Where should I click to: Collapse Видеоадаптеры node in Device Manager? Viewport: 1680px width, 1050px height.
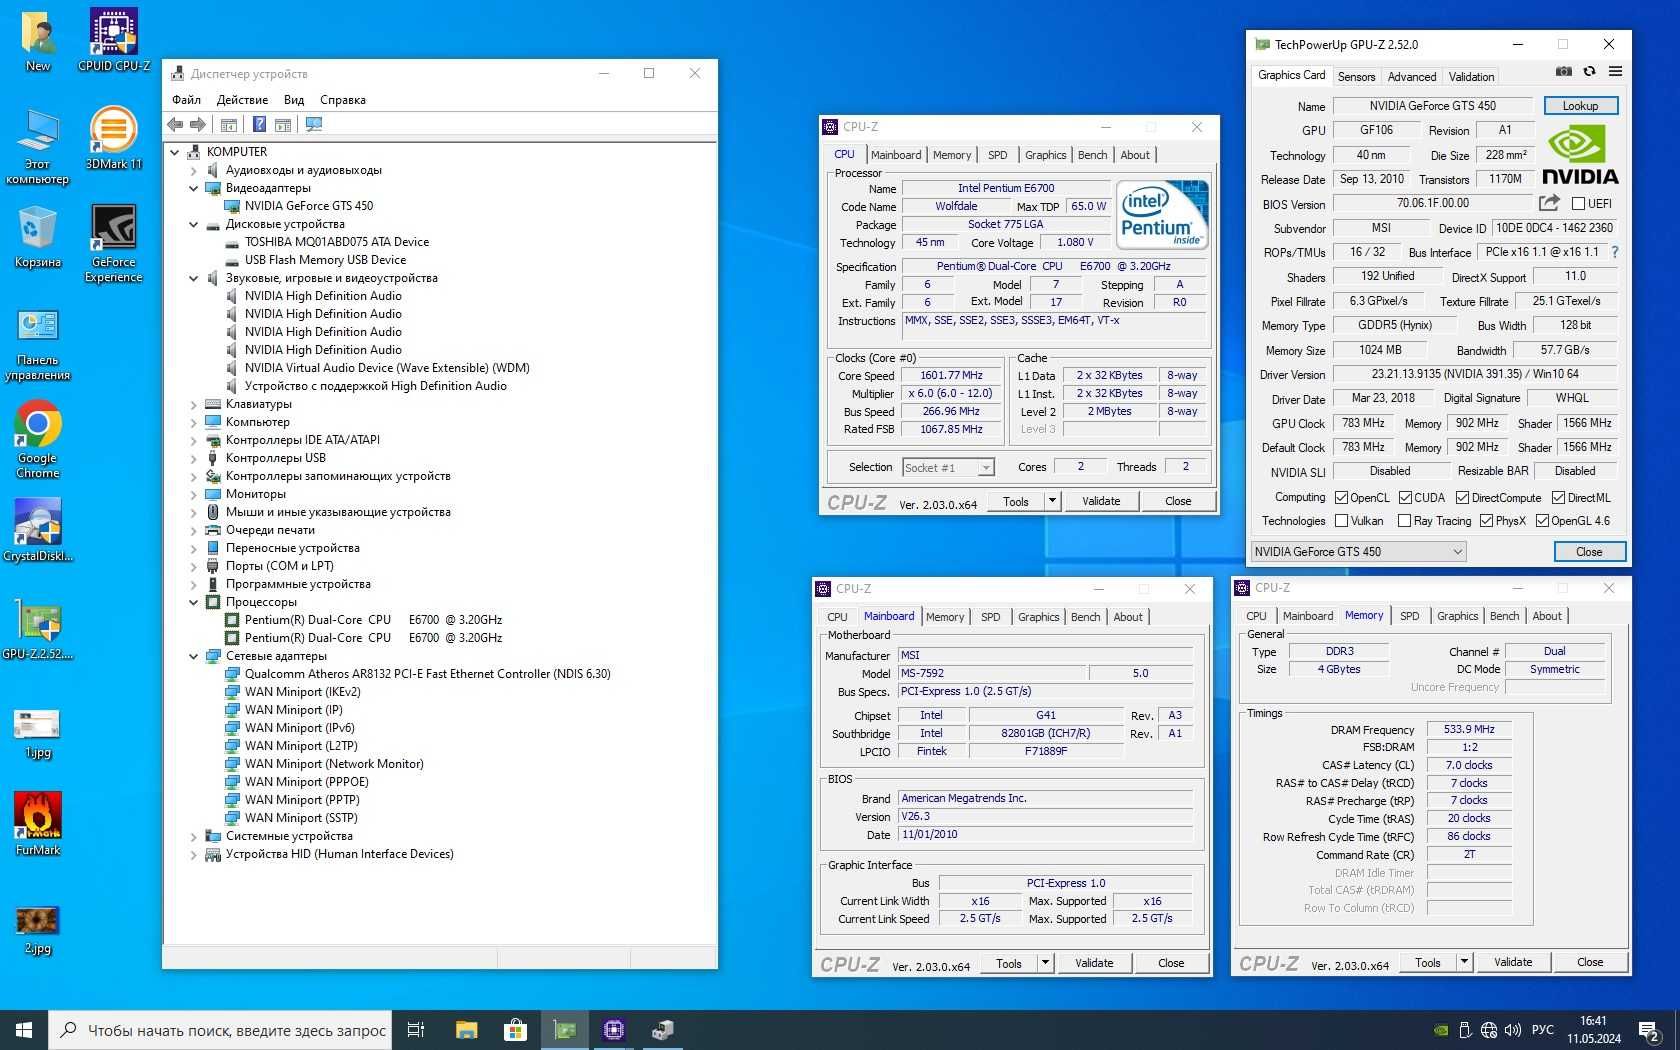[194, 188]
